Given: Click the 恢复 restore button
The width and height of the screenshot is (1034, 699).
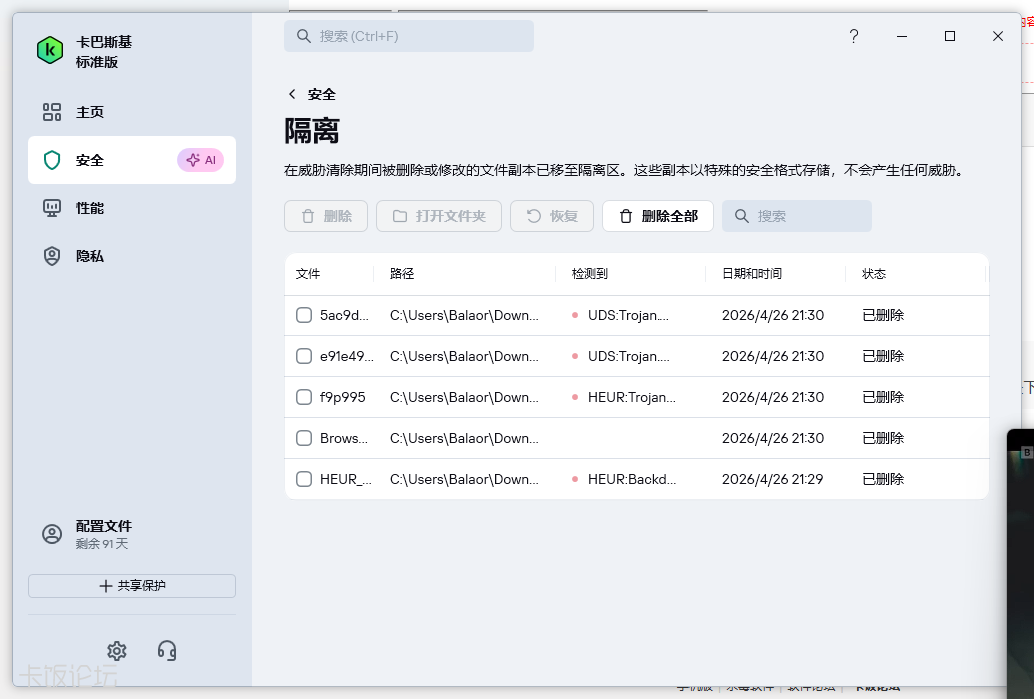Looking at the screenshot, I should [x=552, y=216].
